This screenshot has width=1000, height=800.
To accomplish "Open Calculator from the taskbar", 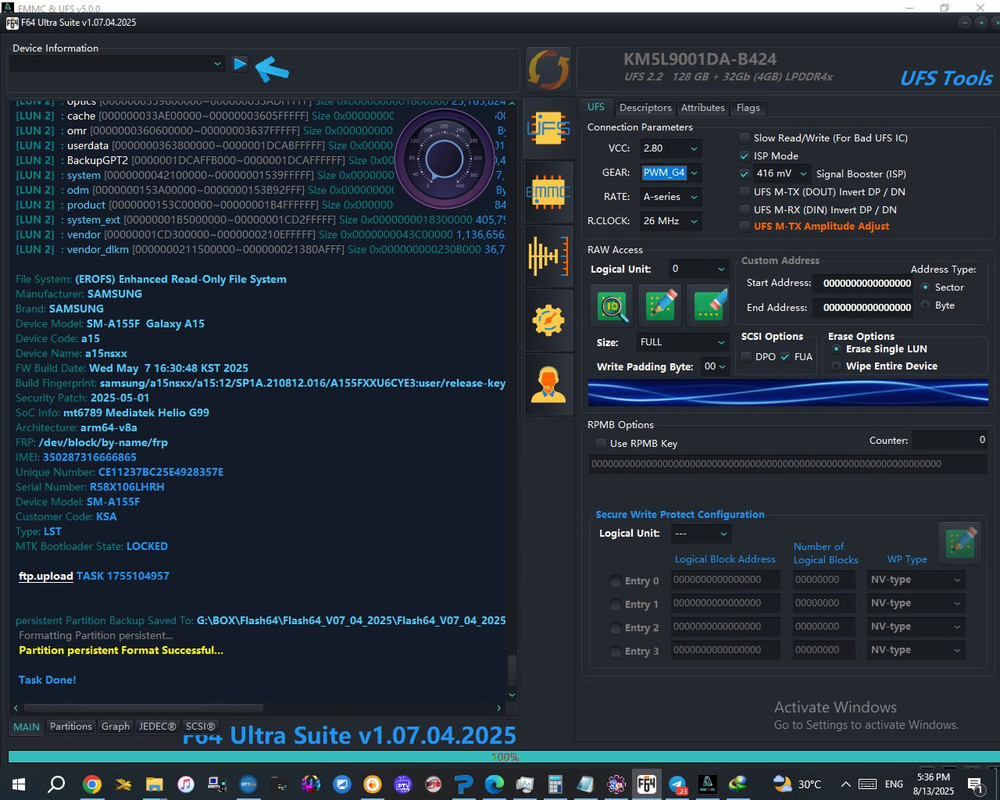I will 555,783.
